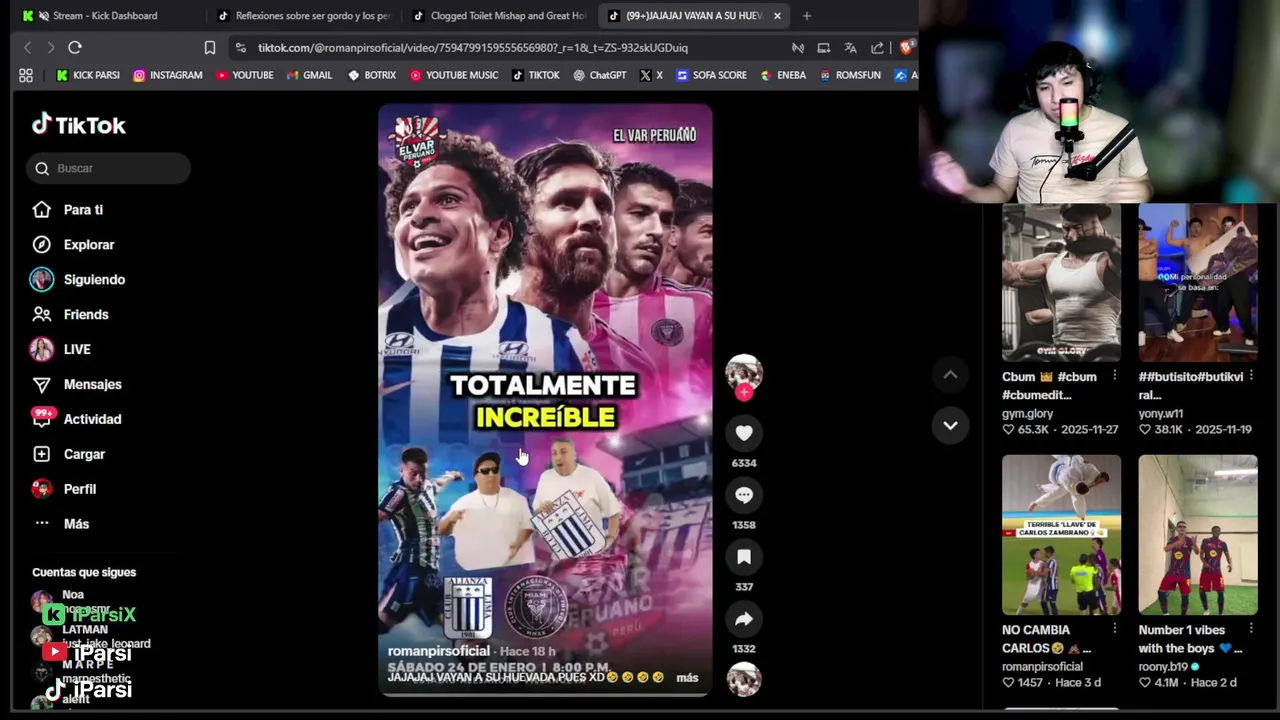The height and width of the screenshot is (720, 1280).
Task: Switch to Clogged Toilet Mishap tab
Action: 500,16
